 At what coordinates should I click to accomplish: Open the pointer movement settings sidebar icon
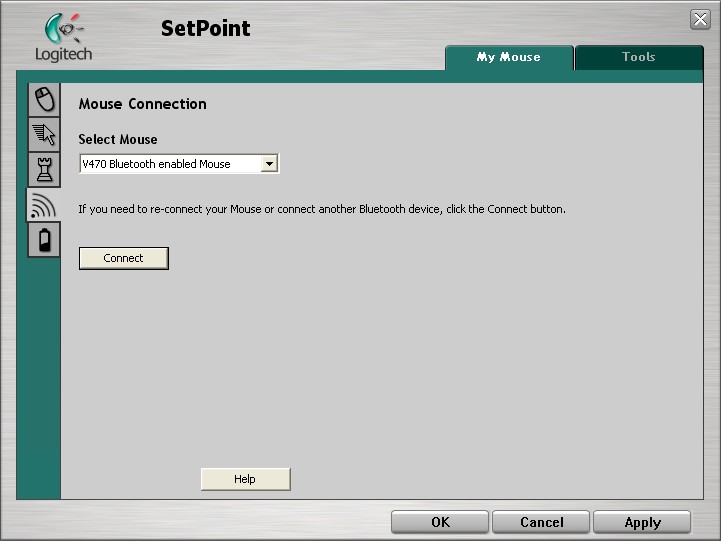(x=44, y=134)
